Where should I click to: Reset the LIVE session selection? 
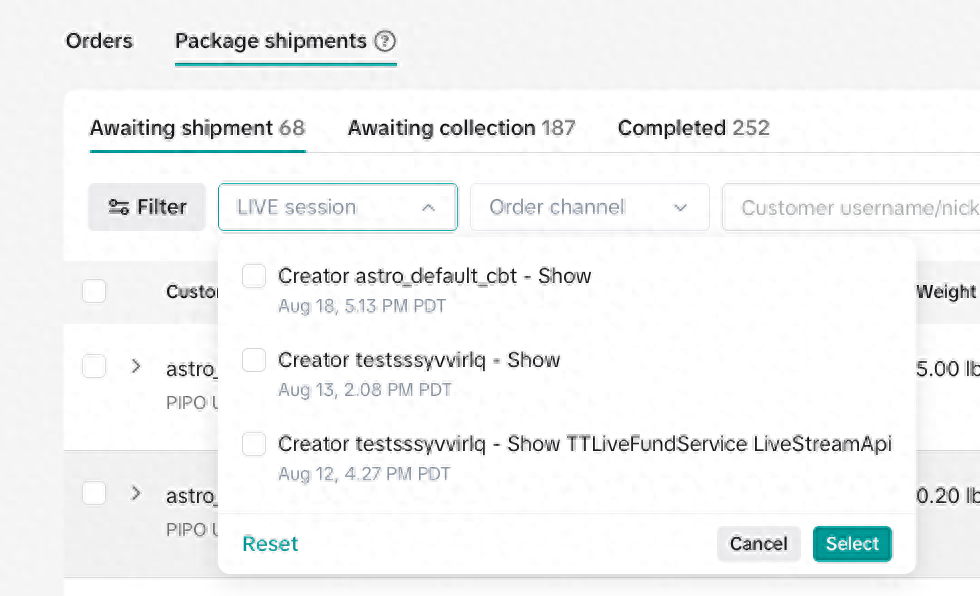(x=270, y=544)
